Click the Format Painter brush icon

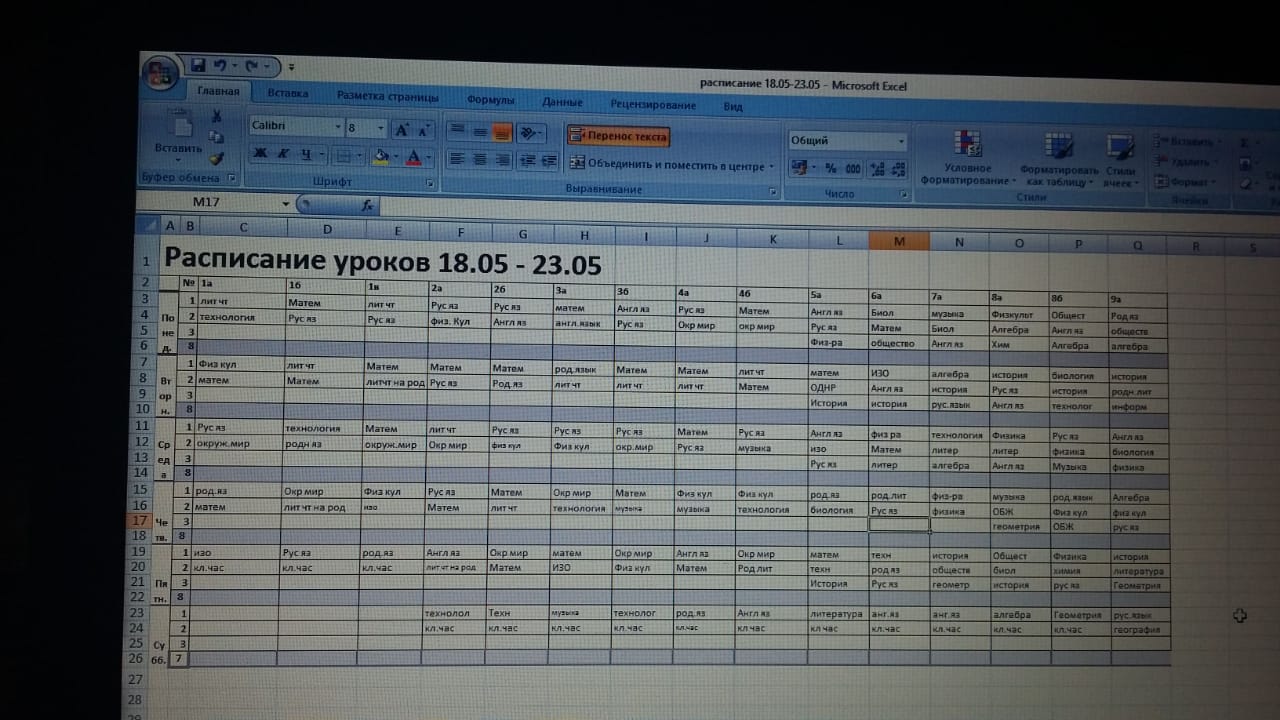tap(216, 158)
